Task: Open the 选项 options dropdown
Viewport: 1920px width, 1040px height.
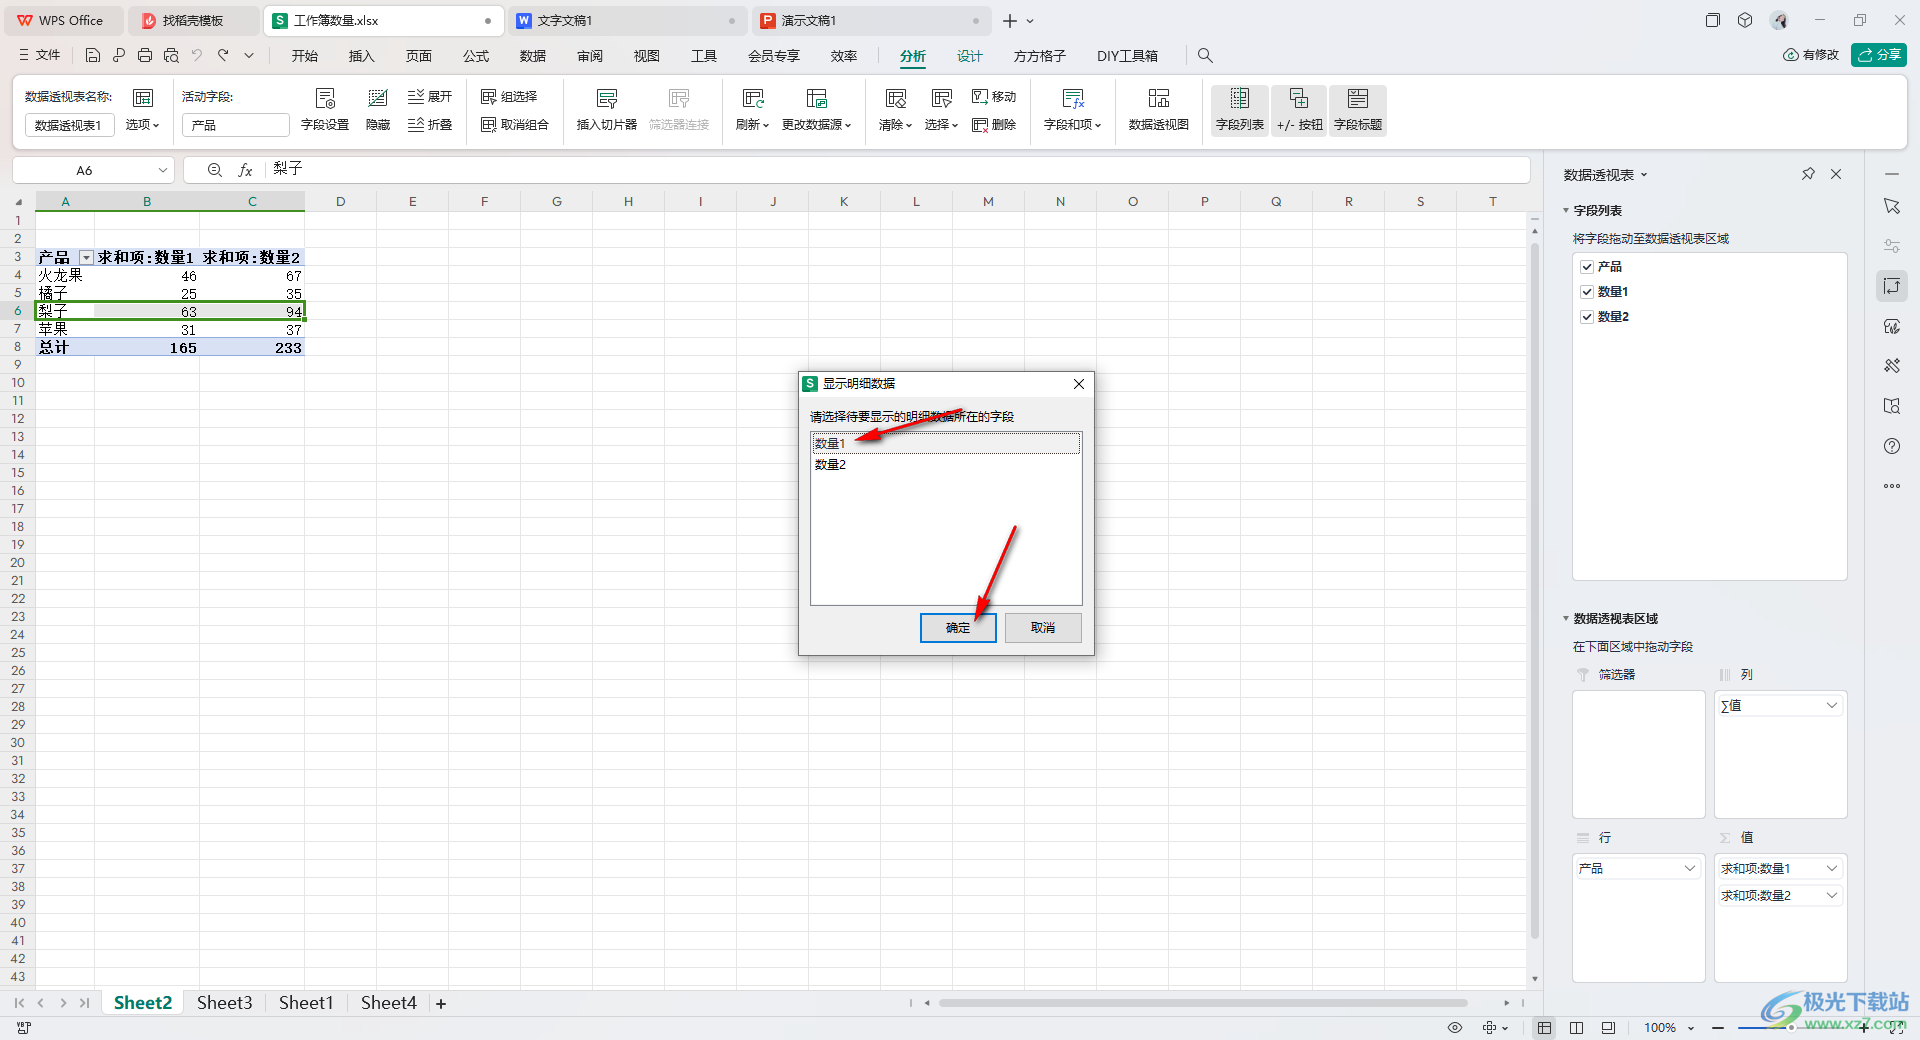Action: pos(143,125)
